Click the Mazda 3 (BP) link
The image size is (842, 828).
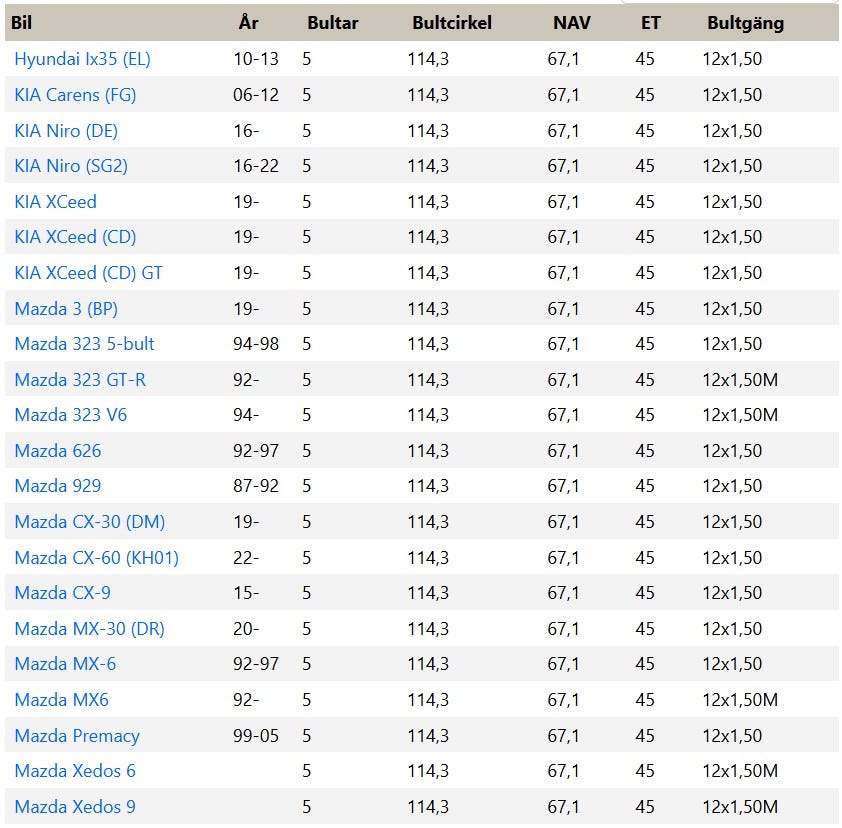(66, 308)
